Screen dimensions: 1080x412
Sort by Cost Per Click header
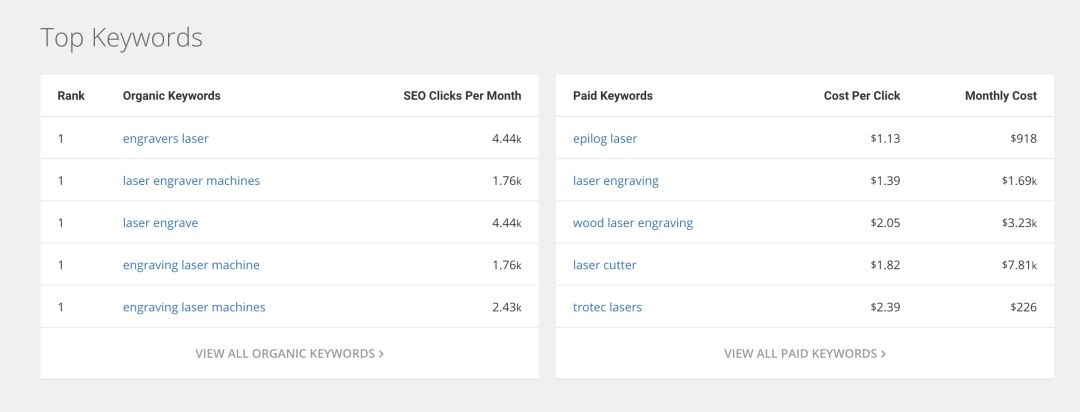point(862,96)
